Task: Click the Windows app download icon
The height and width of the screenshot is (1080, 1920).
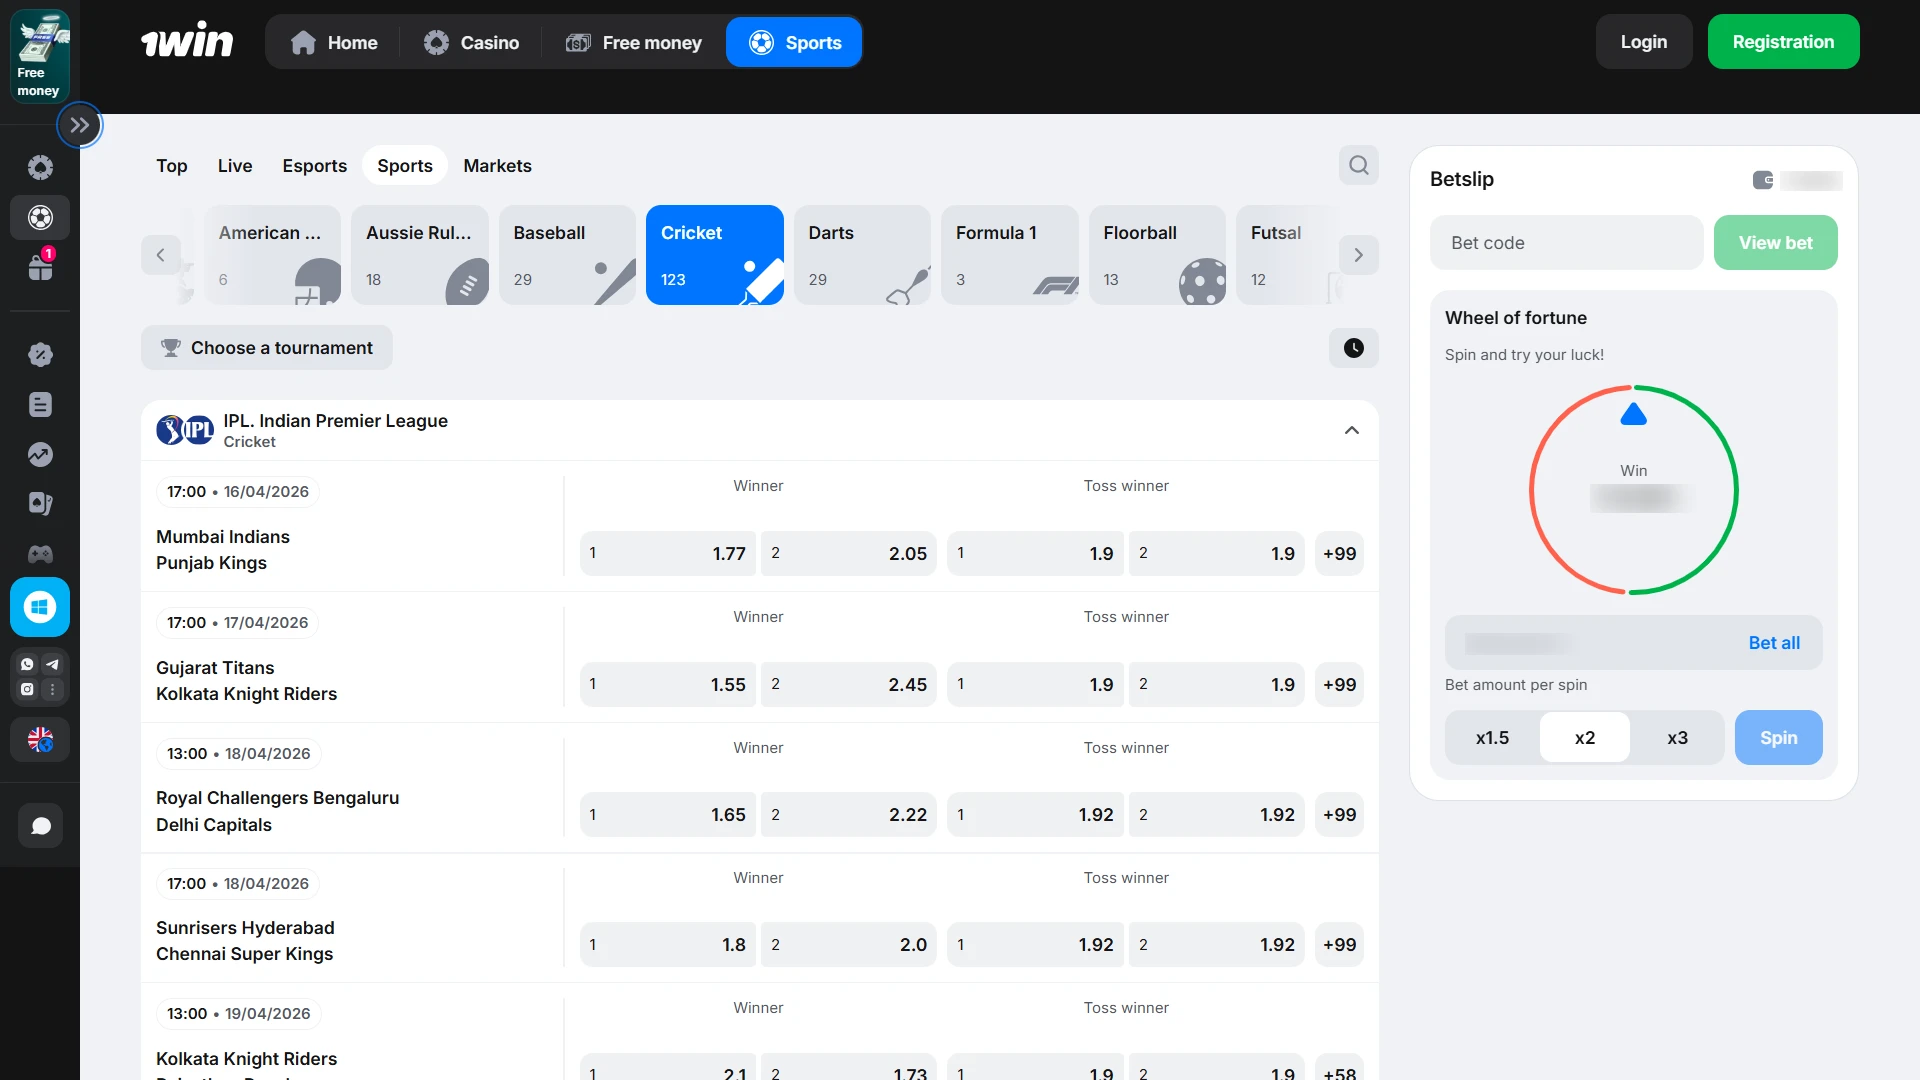Action: pos(40,607)
